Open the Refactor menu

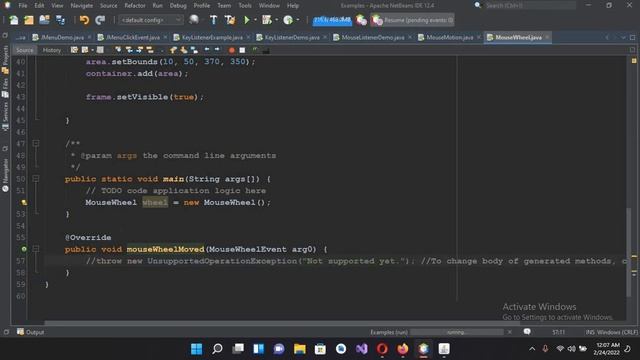tap(135, 6)
